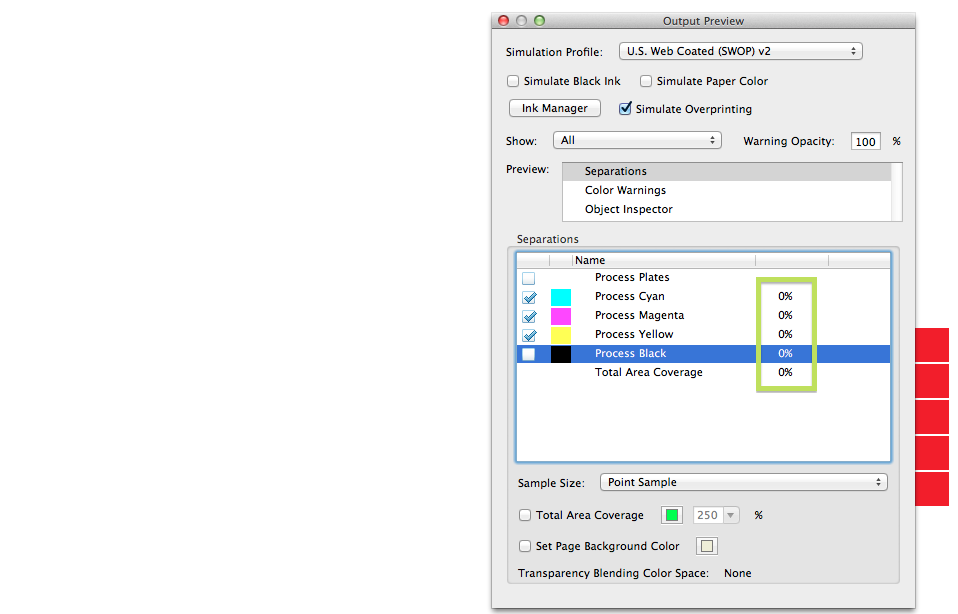Disable Simulate Overprinting
Image resolution: width=958 pixels, height=614 pixels.
(625, 108)
